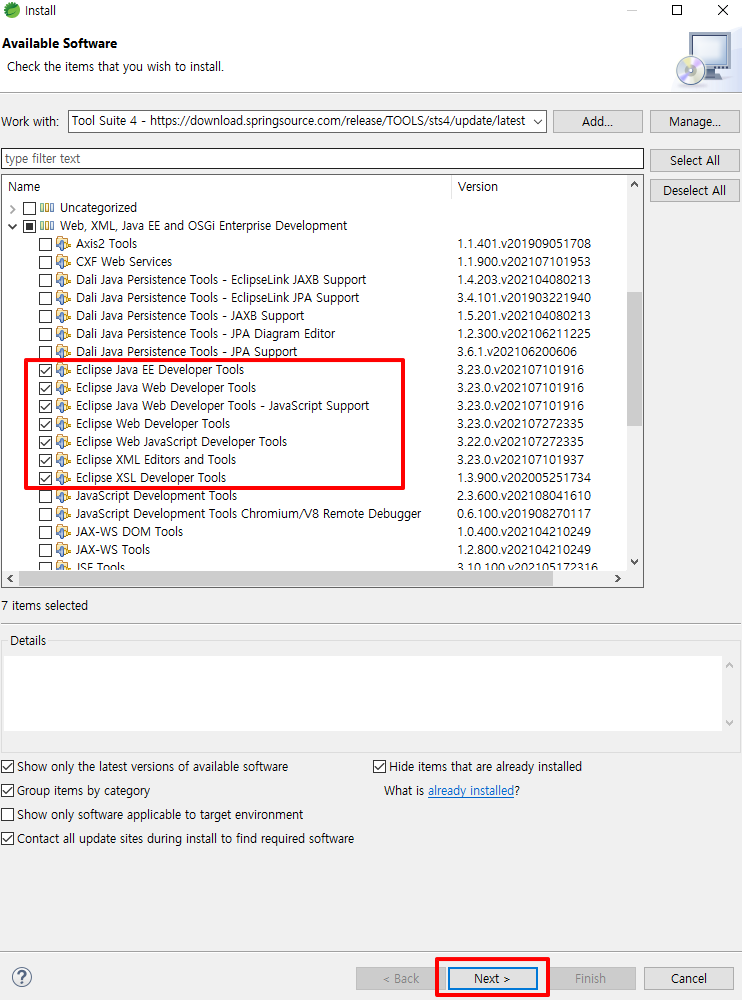Expand the Uncategorized category

pos(12,209)
